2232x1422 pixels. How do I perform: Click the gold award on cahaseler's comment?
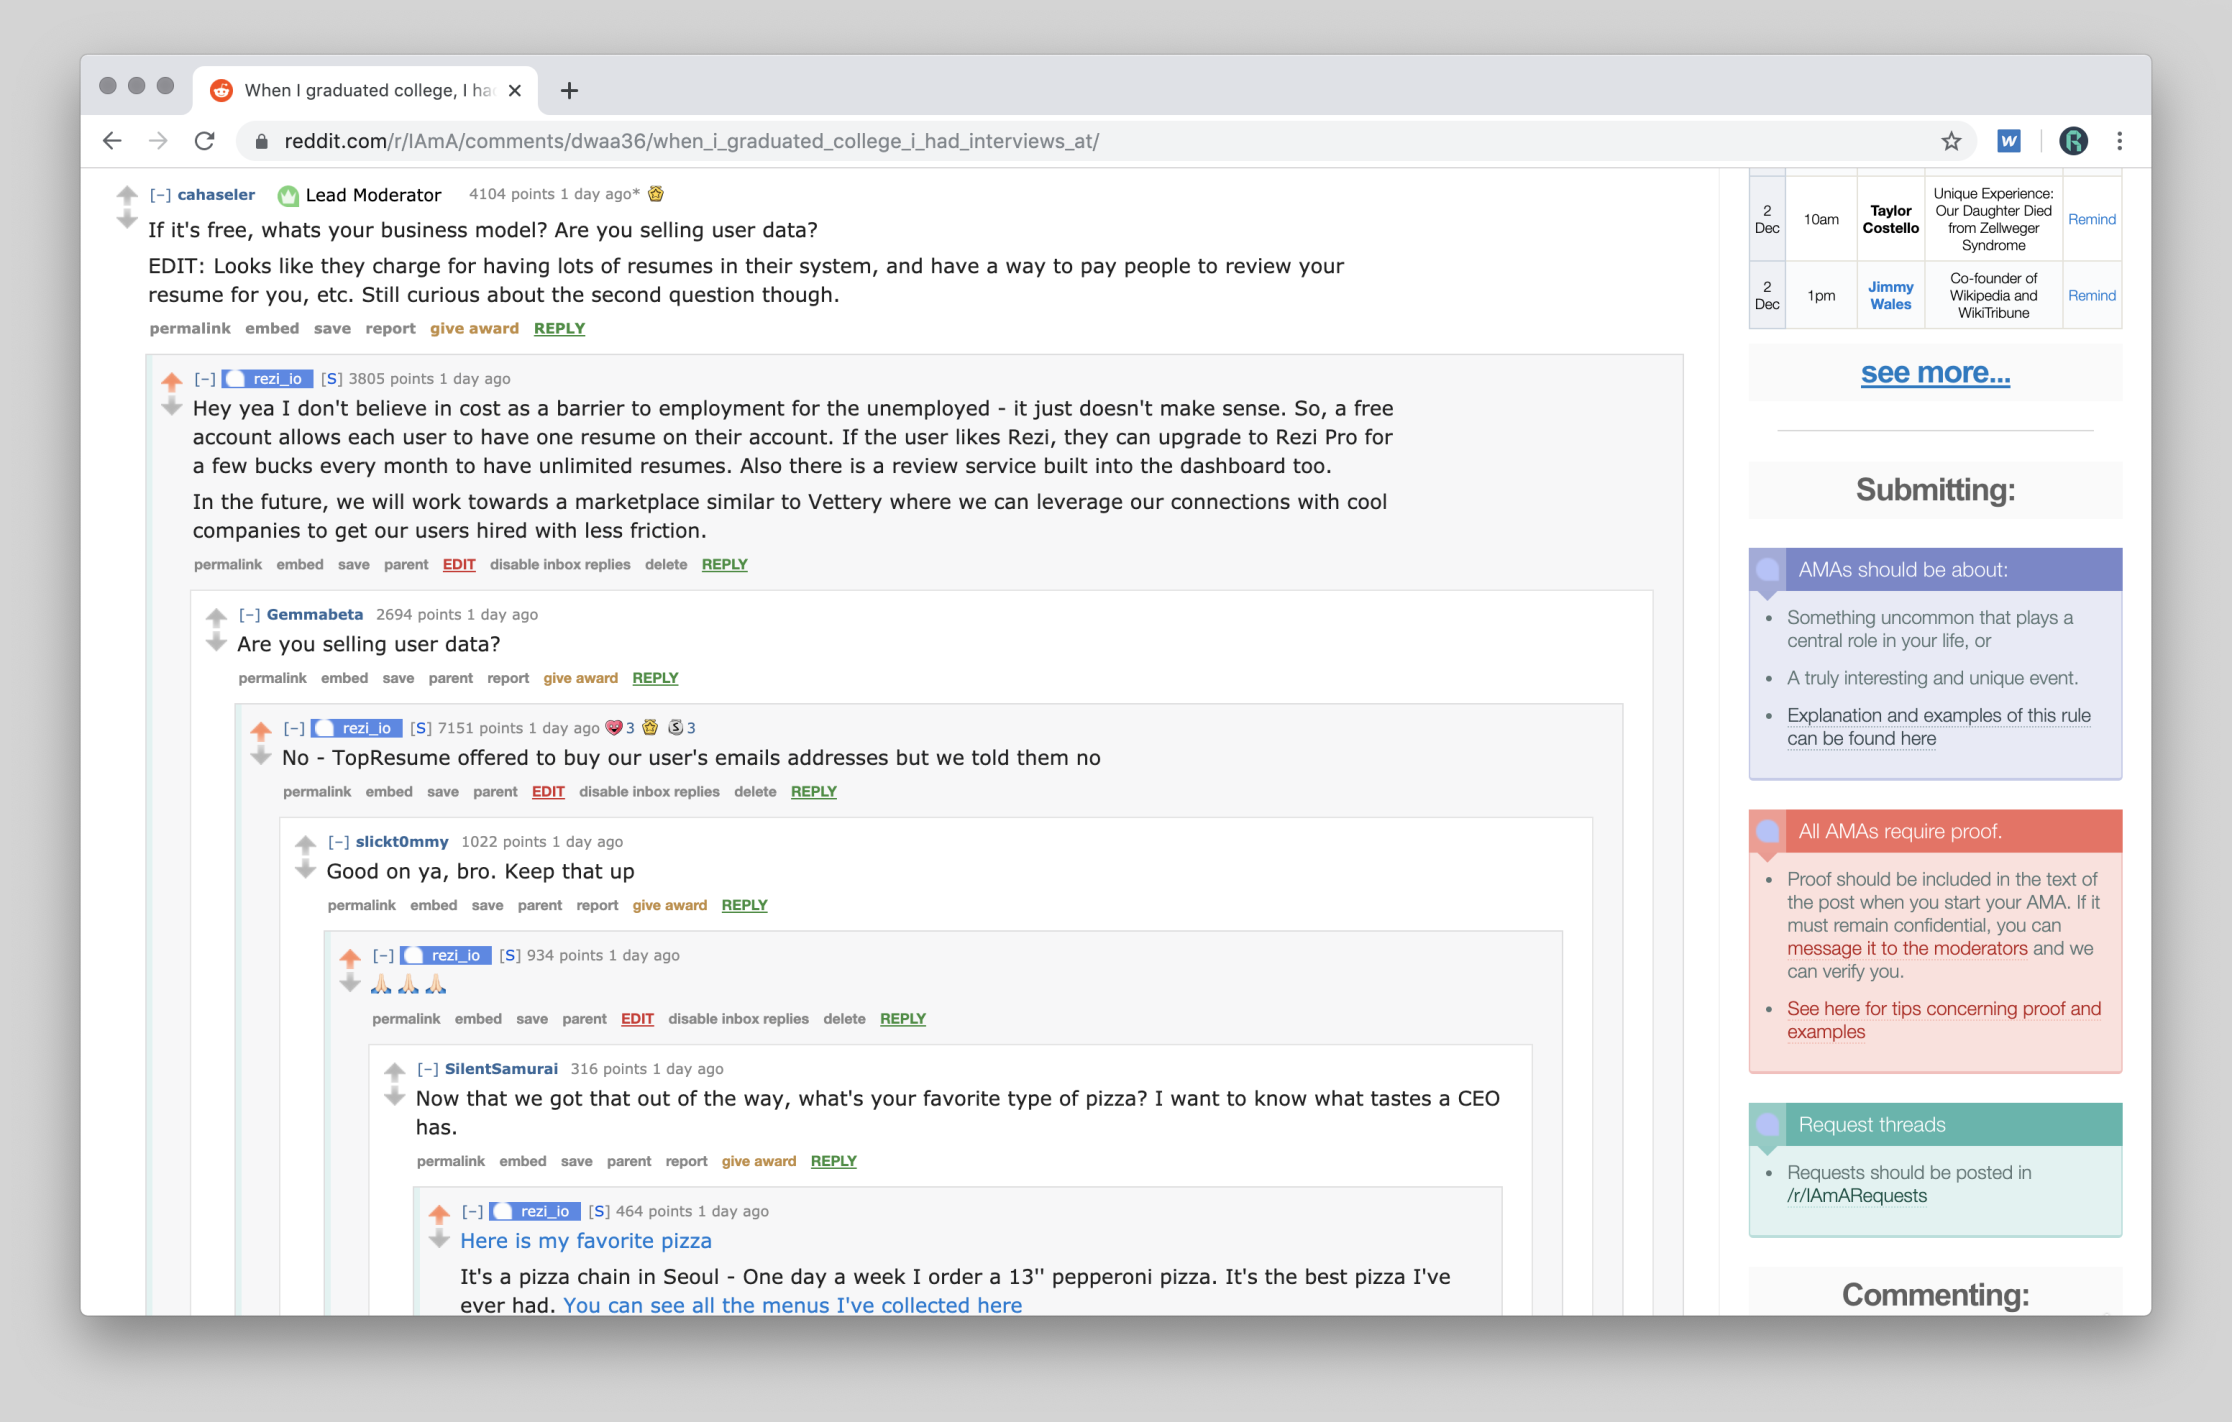656,193
